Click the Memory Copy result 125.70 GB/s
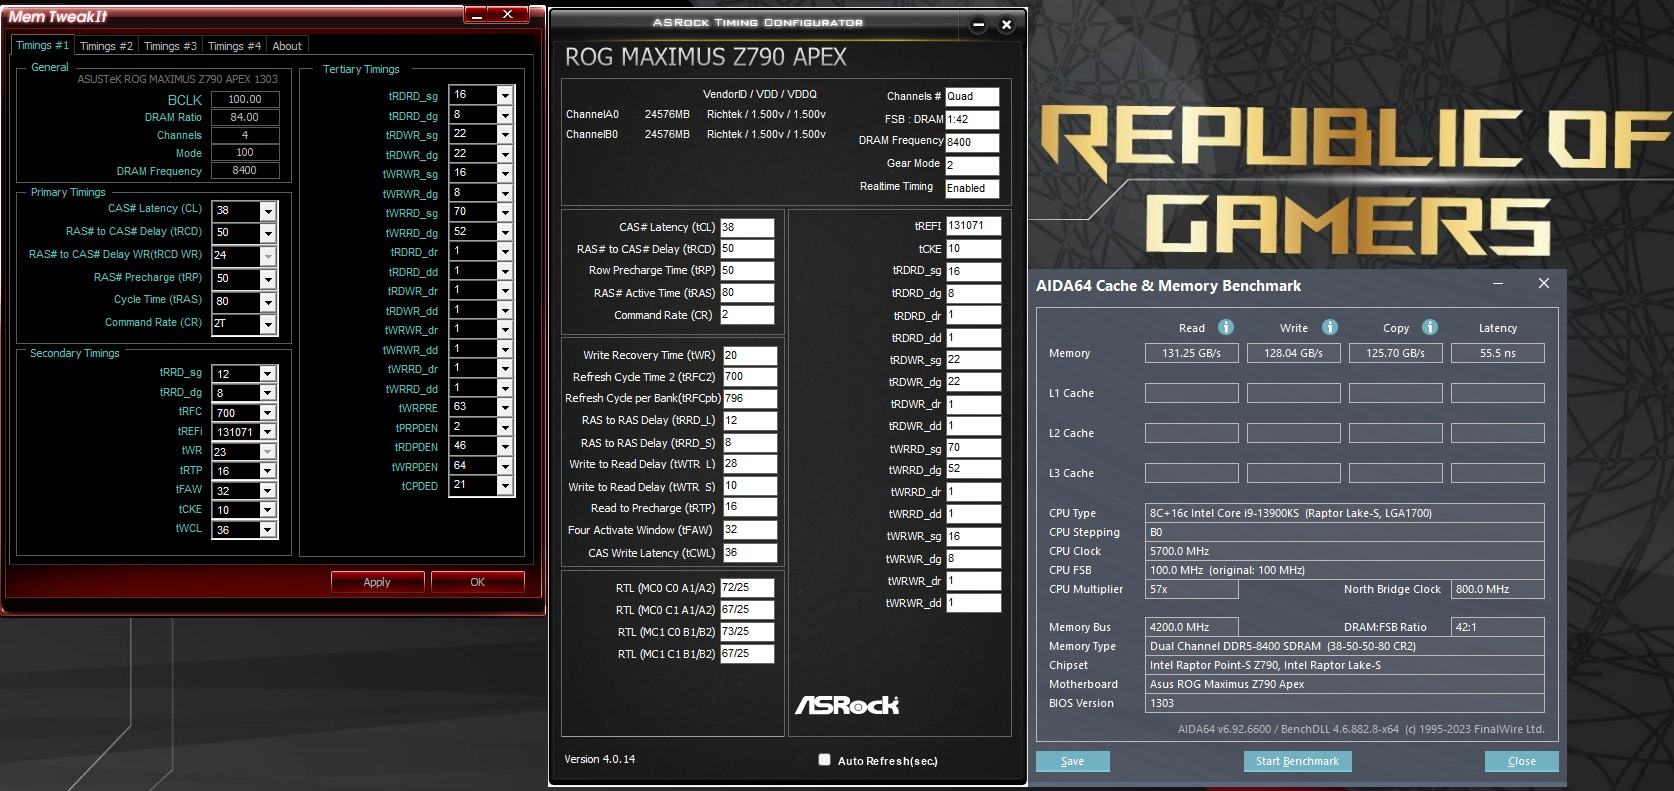Viewport: 1674px width, 791px height. click(x=1395, y=353)
